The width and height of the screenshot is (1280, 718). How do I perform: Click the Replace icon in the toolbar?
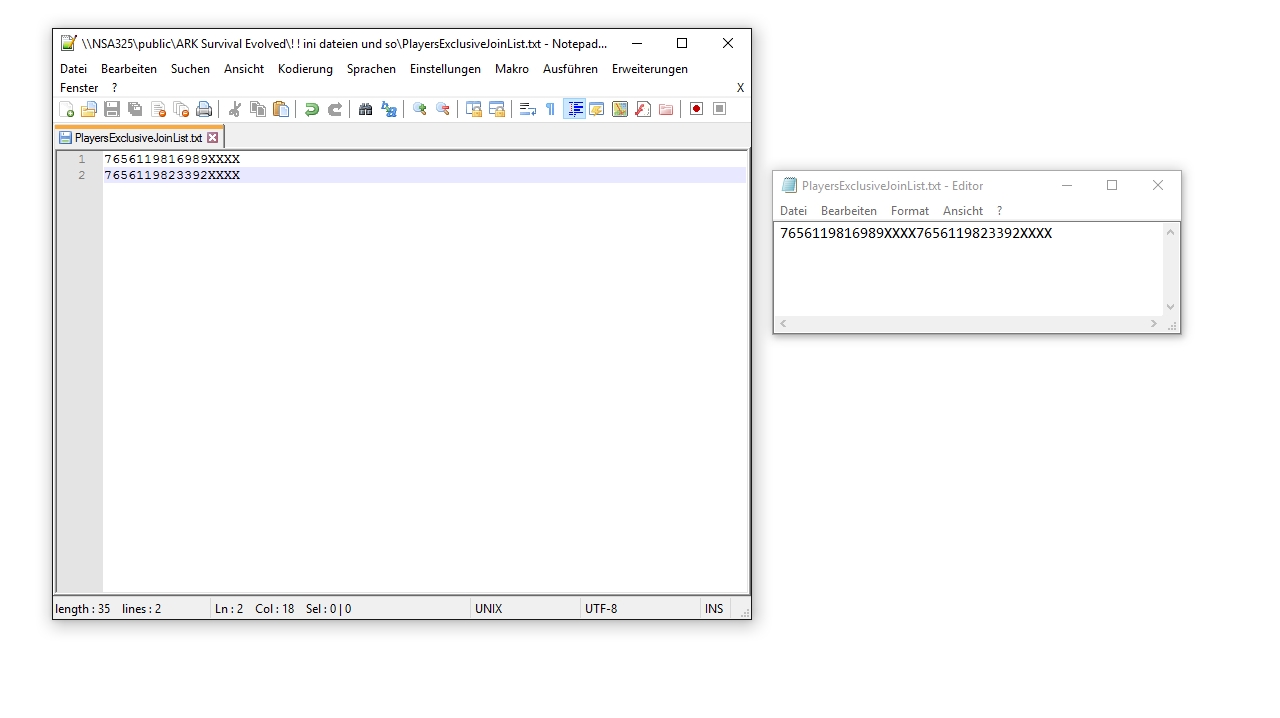pos(389,109)
